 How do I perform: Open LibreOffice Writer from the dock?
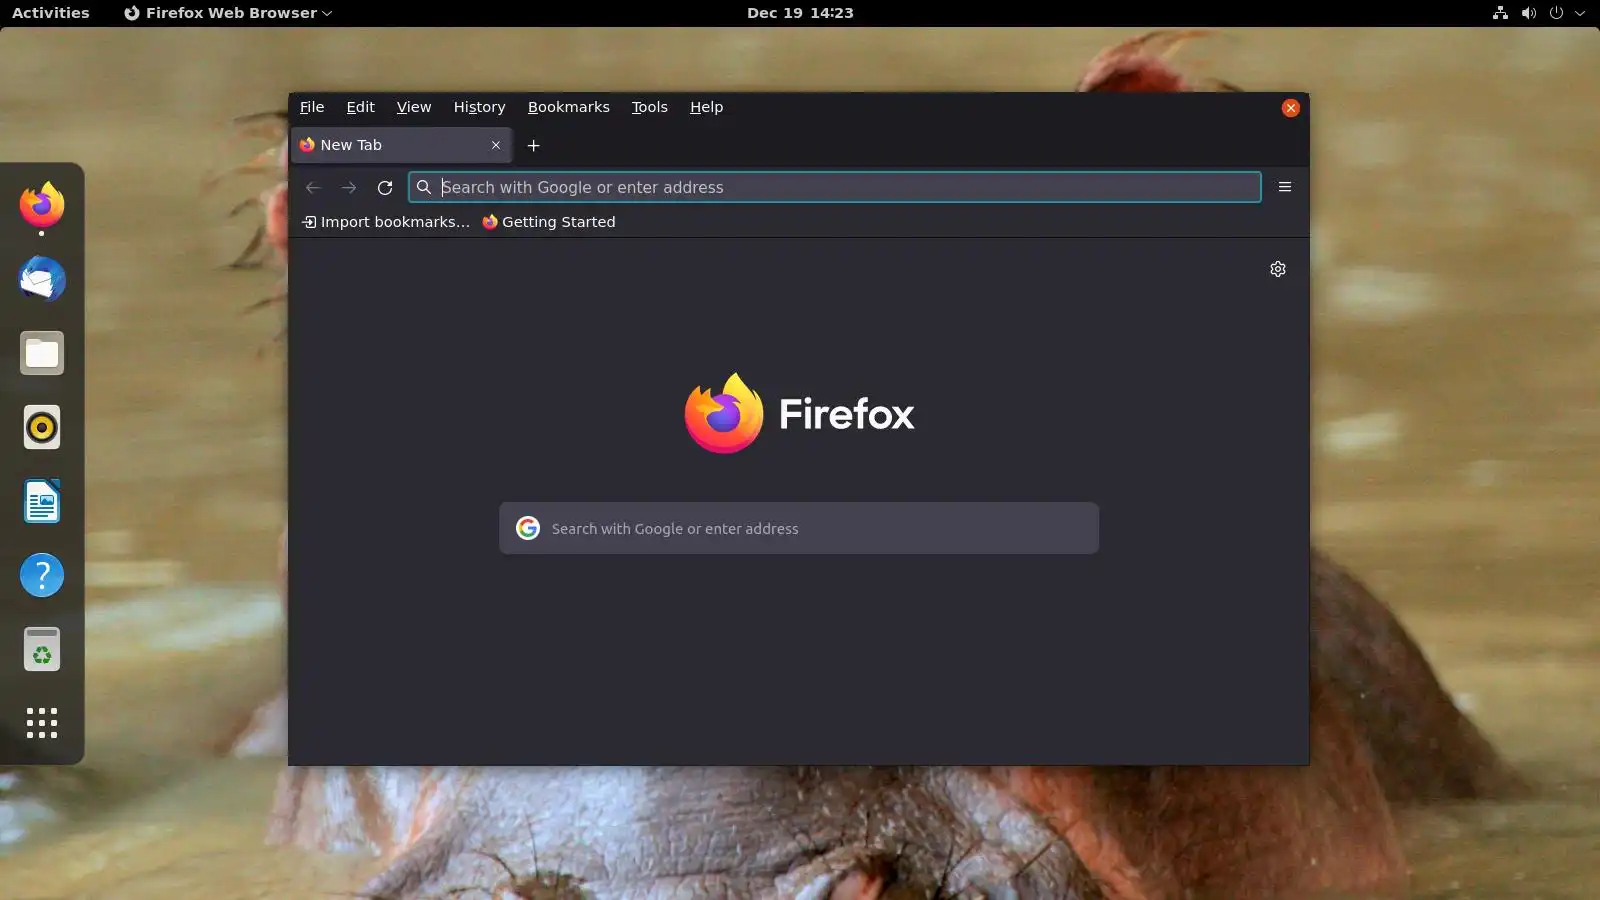42,501
